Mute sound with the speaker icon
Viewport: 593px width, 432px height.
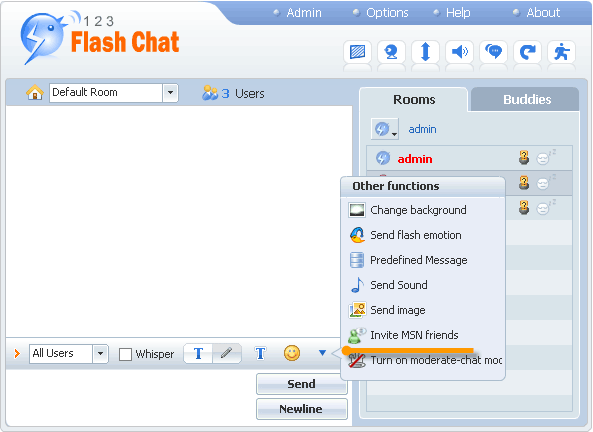click(x=459, y=52)
